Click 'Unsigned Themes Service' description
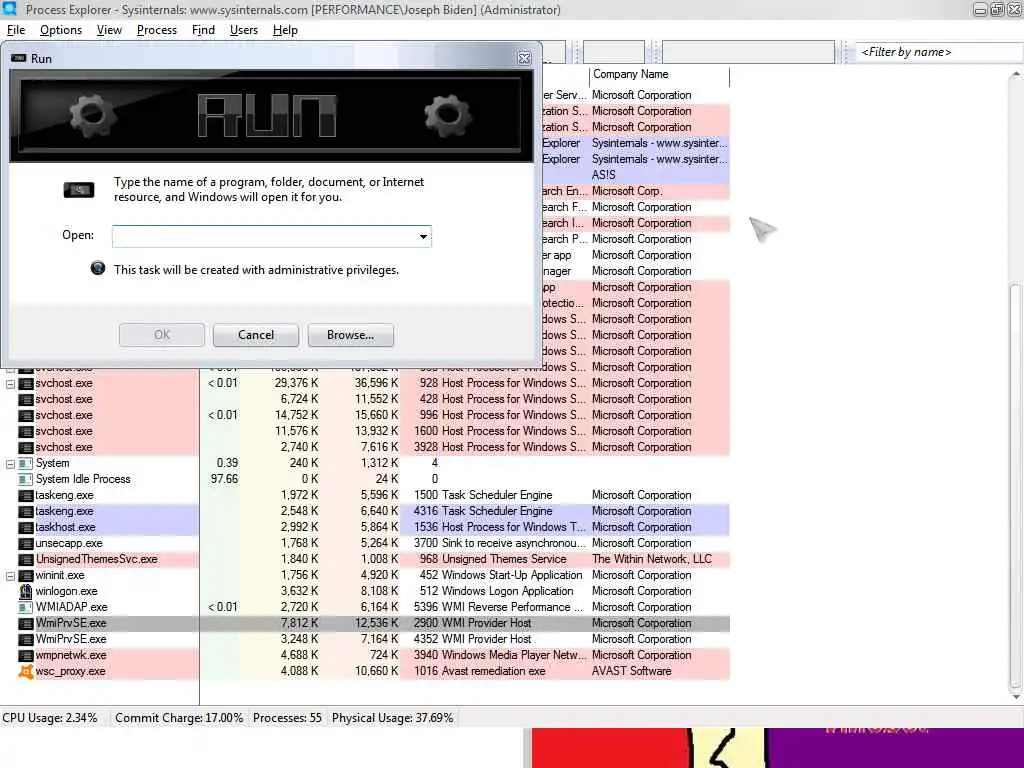 pyautogui.click(x=504, y=560)
